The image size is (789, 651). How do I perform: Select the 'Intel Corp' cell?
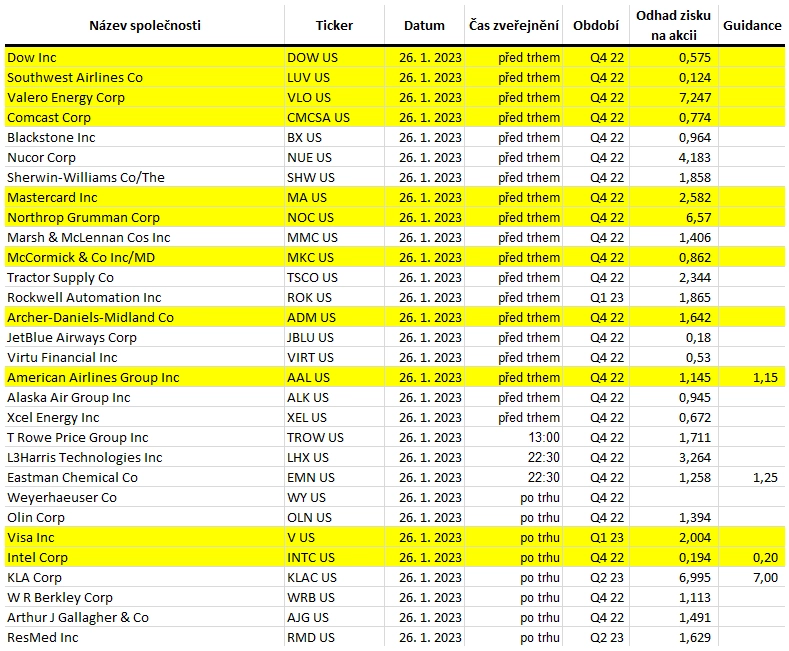(144, 557)
